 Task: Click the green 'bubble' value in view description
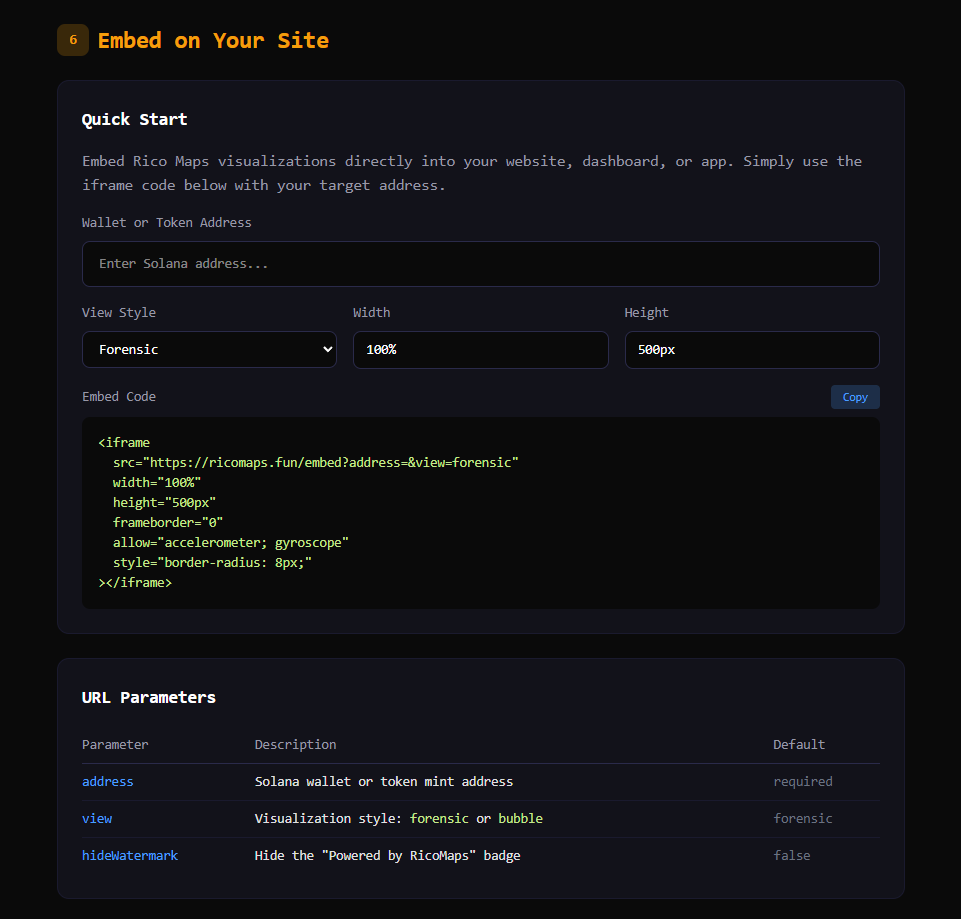(x=520, y=818)
